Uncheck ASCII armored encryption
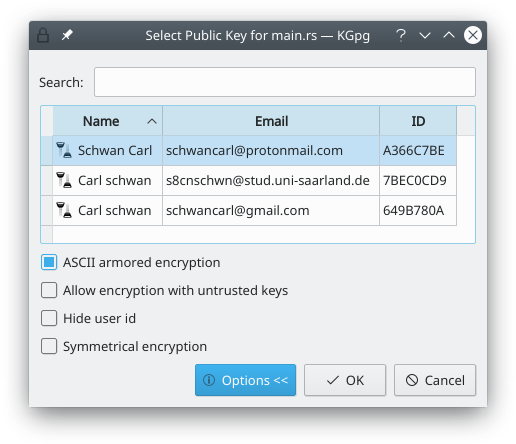Screen dimensions: 516x444 point(49,262)
